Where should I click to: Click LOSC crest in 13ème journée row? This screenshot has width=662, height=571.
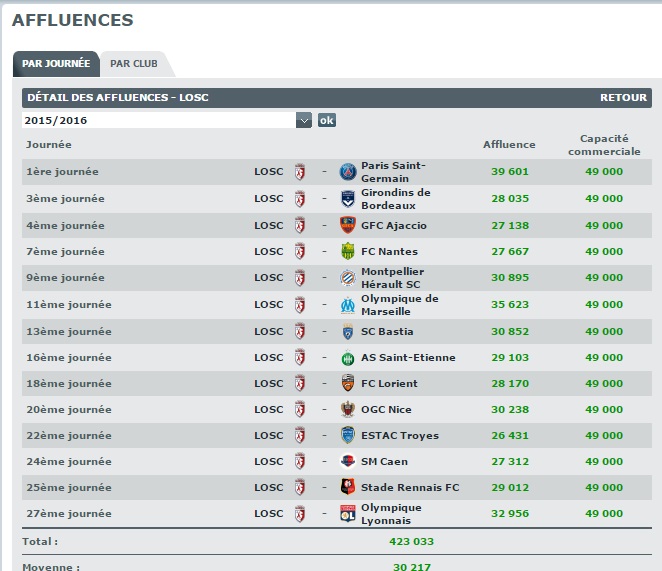pos(300,332)
